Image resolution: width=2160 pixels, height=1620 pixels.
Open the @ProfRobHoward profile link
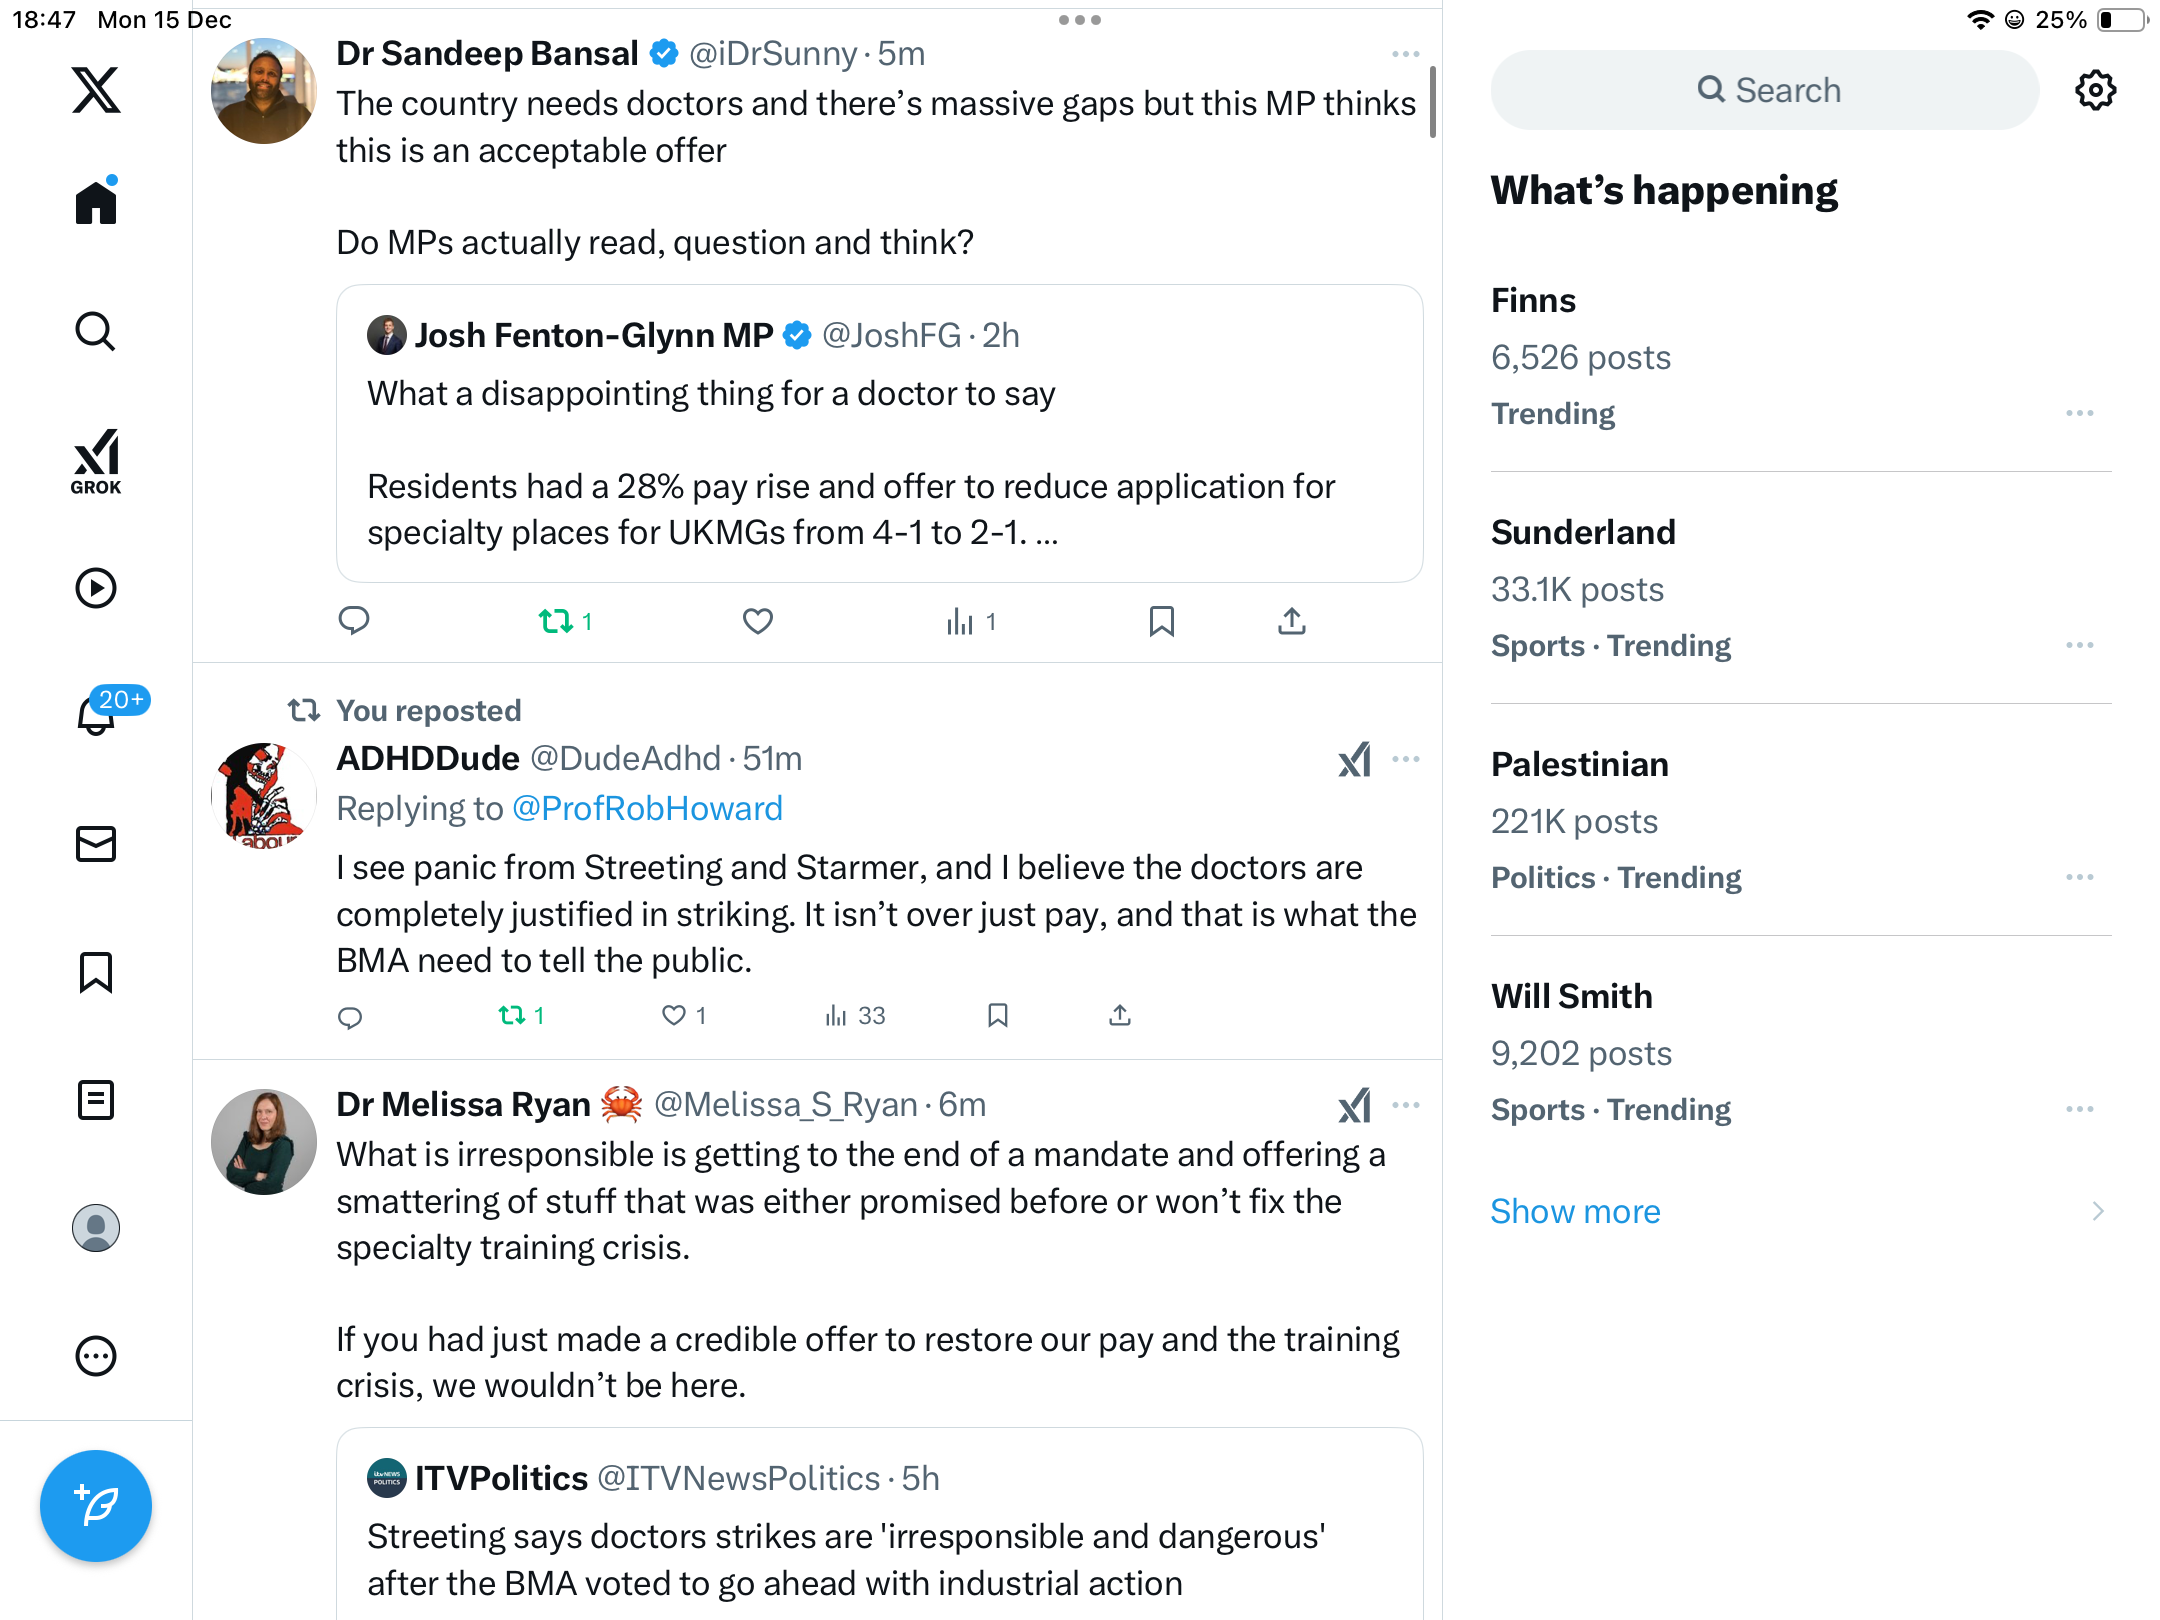(647, 808)
